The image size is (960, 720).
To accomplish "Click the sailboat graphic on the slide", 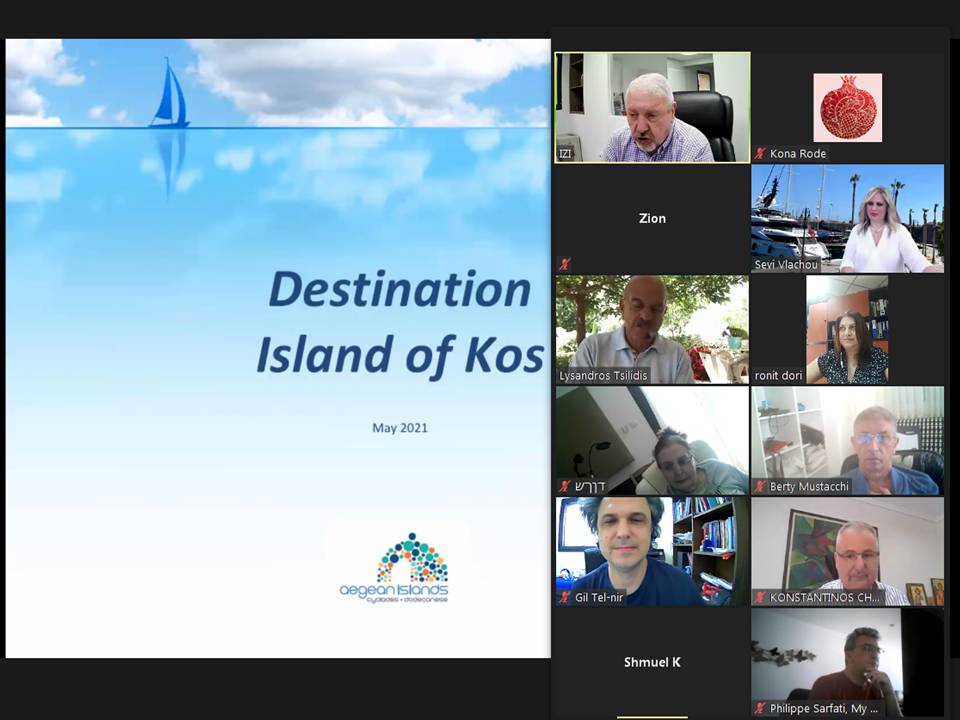I will pyautogui.click(x=169, y=94).
